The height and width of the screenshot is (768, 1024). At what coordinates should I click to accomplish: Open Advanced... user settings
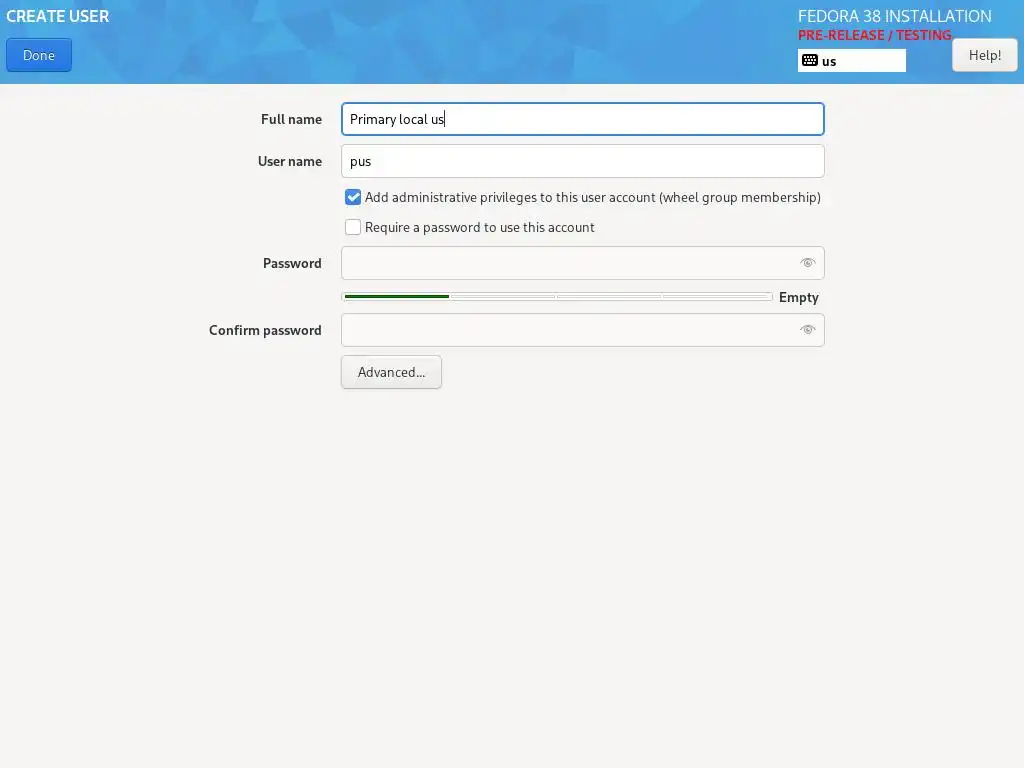pos(391,372)
